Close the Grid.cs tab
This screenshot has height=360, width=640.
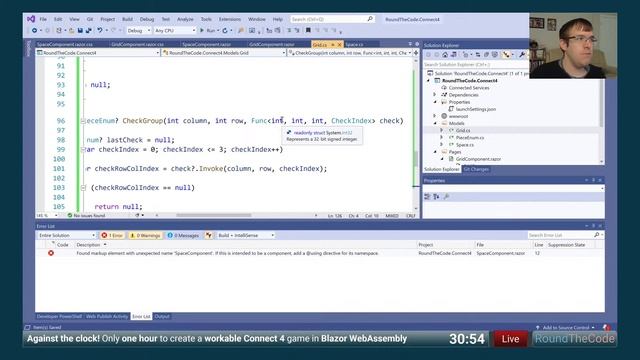click(x=339, y=44)
